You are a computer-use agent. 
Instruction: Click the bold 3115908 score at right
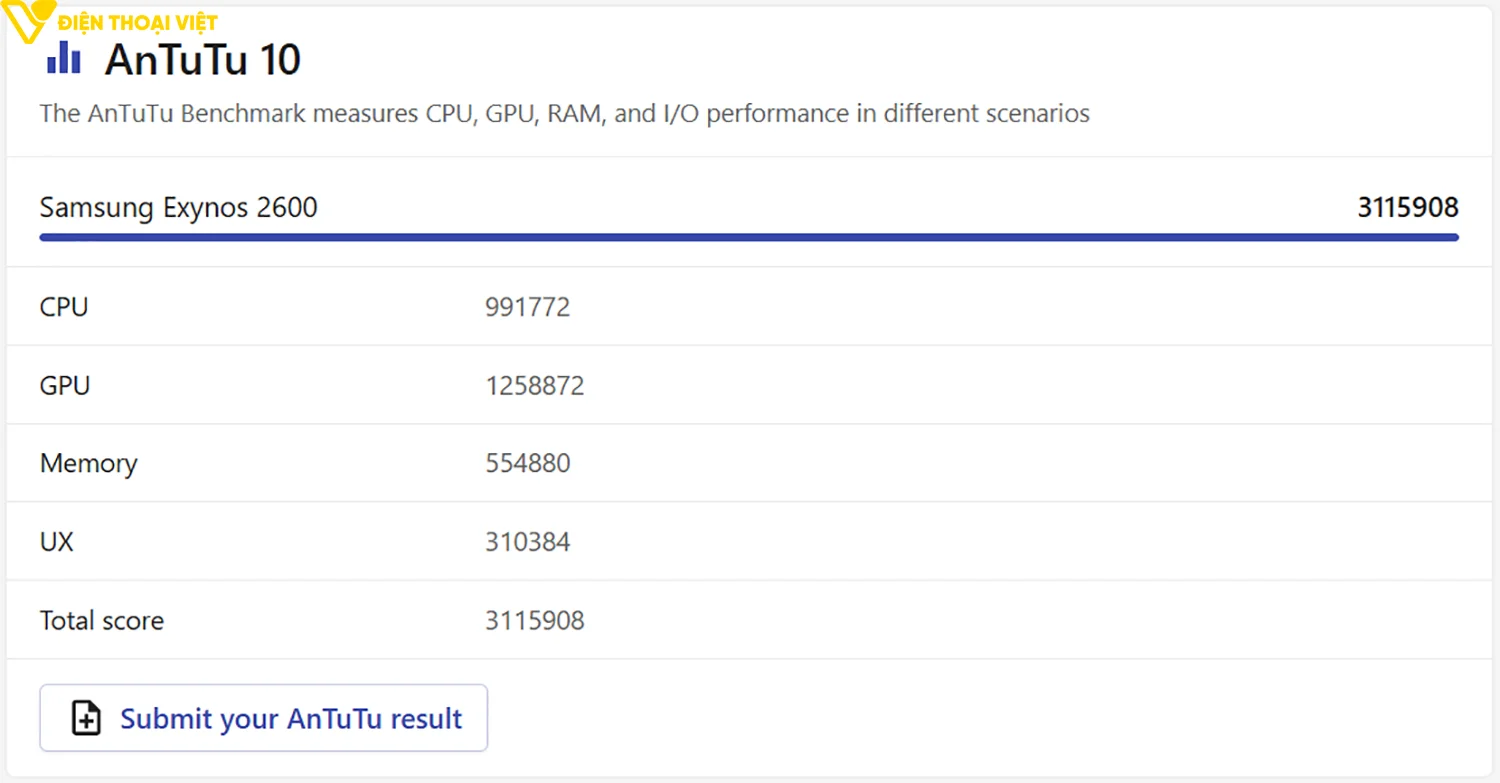[x=1407, y=208]
